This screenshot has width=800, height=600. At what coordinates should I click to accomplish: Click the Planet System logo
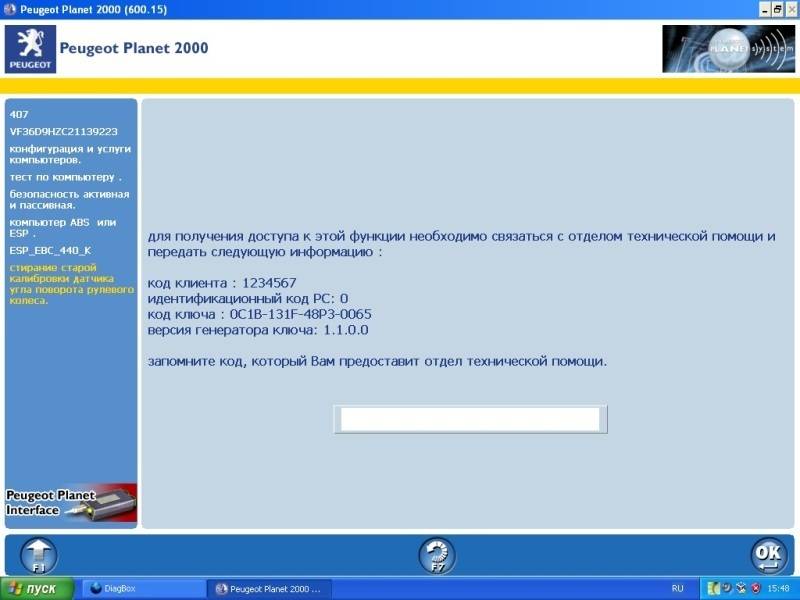[728, 49]
